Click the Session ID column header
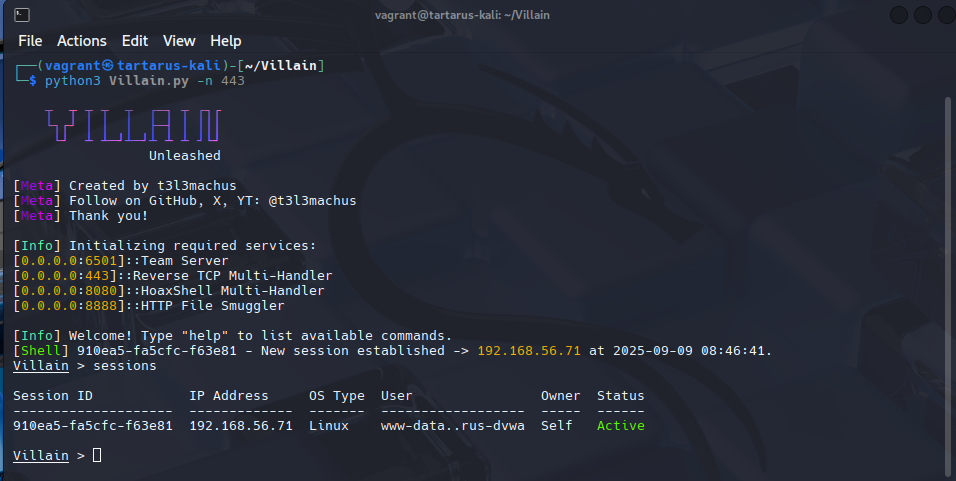Viewport: 956px width, 481px height. 53,396
